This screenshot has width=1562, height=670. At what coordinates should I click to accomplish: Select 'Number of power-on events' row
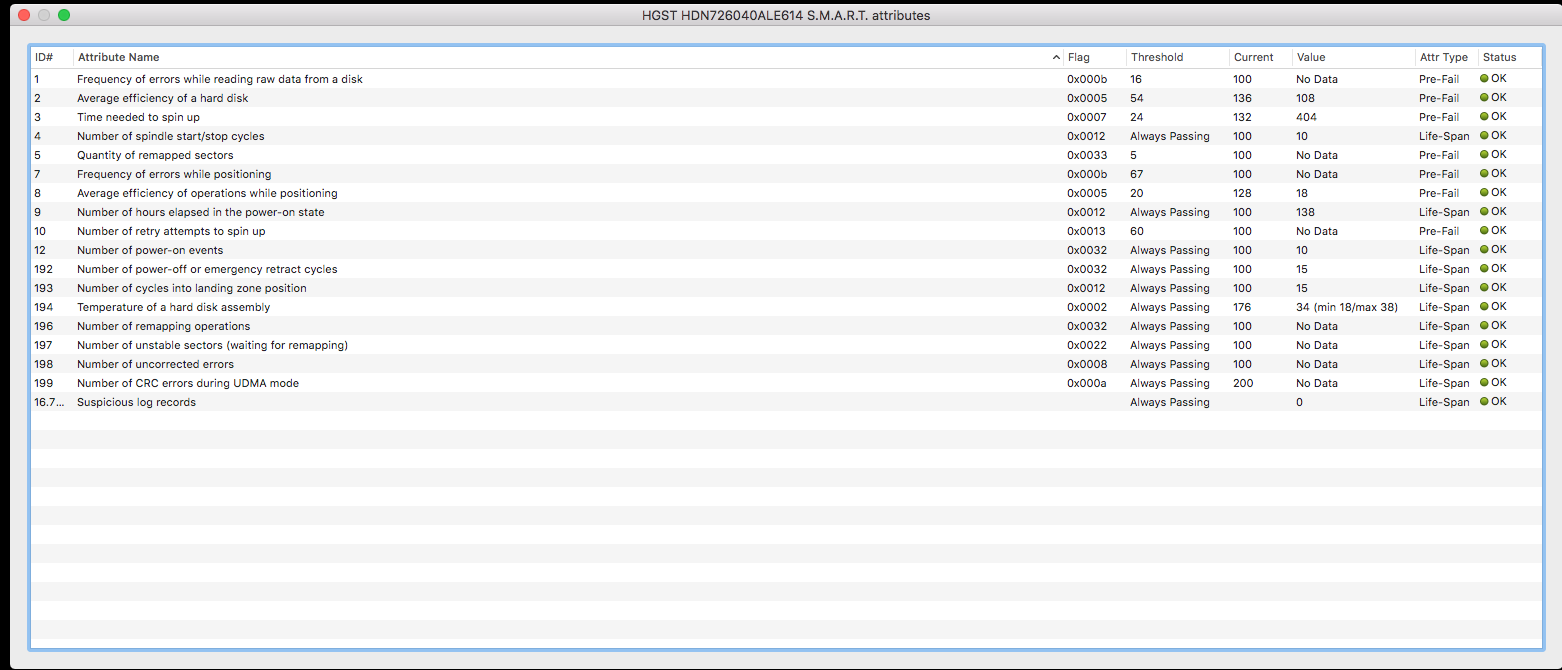click(786, 250)
